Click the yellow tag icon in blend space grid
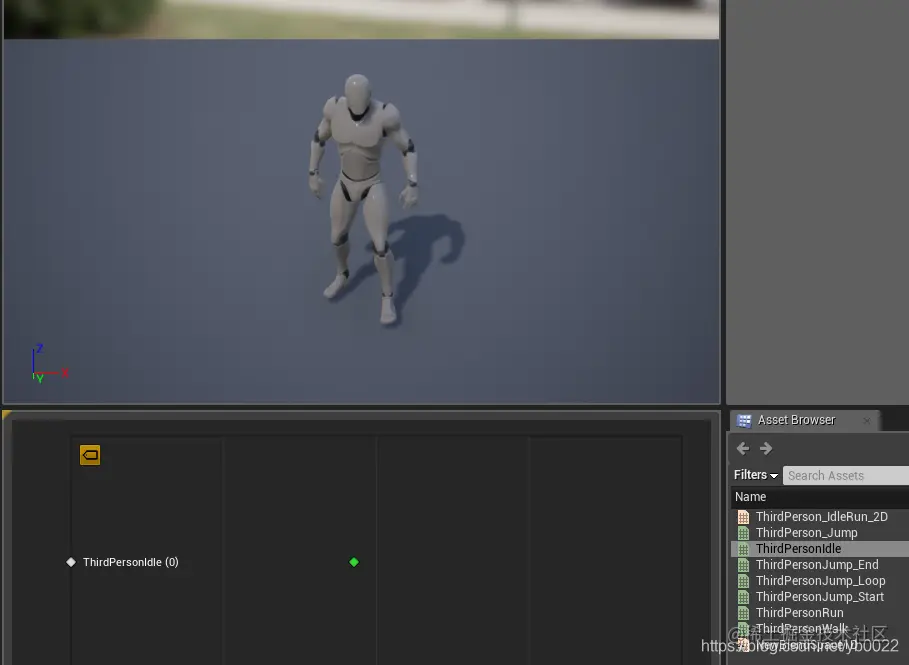 (x=90, y=455)
